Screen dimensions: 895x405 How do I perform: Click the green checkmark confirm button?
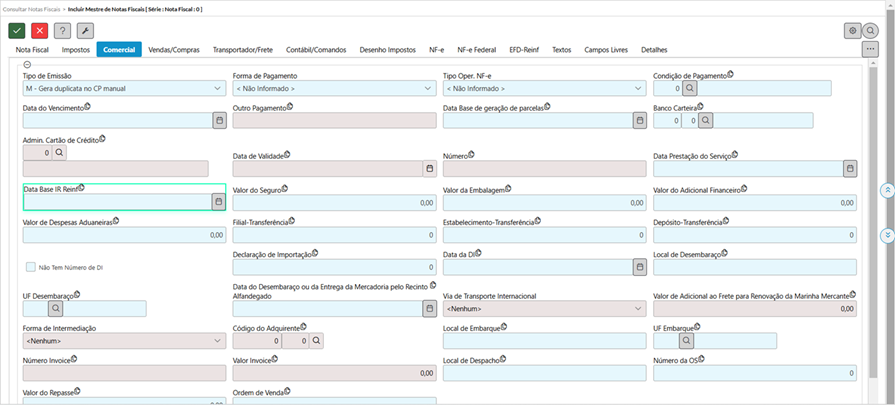(16, 31)
